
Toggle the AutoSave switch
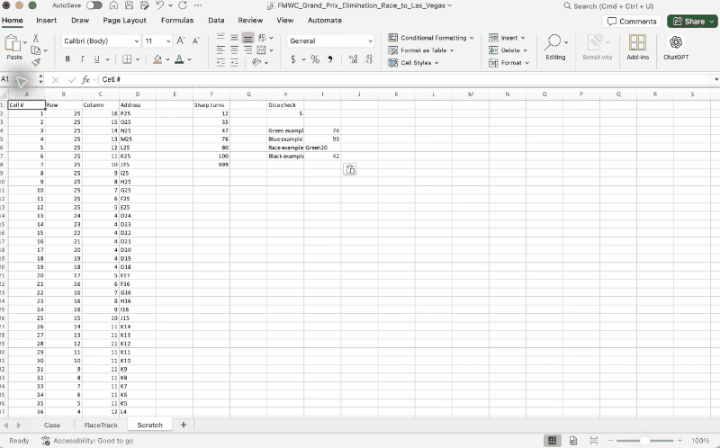point(94,6)
